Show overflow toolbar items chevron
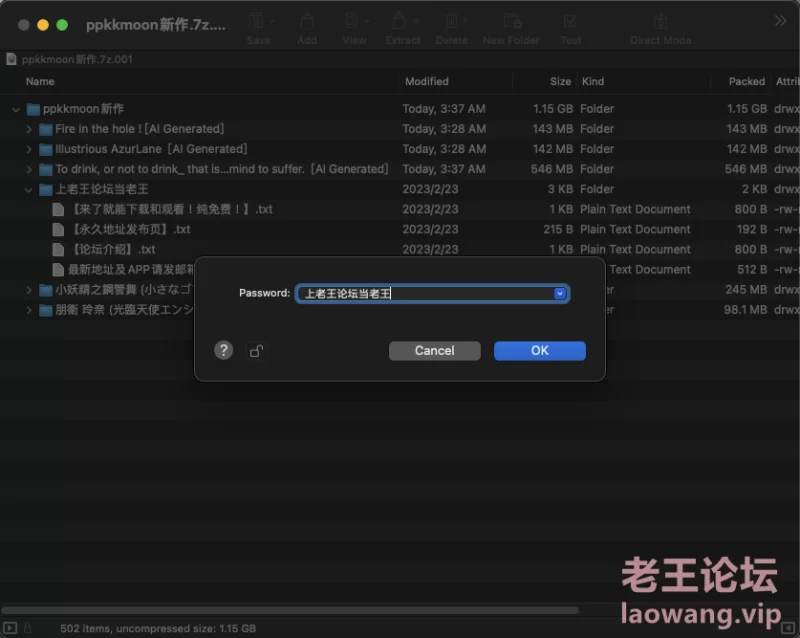The image size is (800, 638). point(780,21)
